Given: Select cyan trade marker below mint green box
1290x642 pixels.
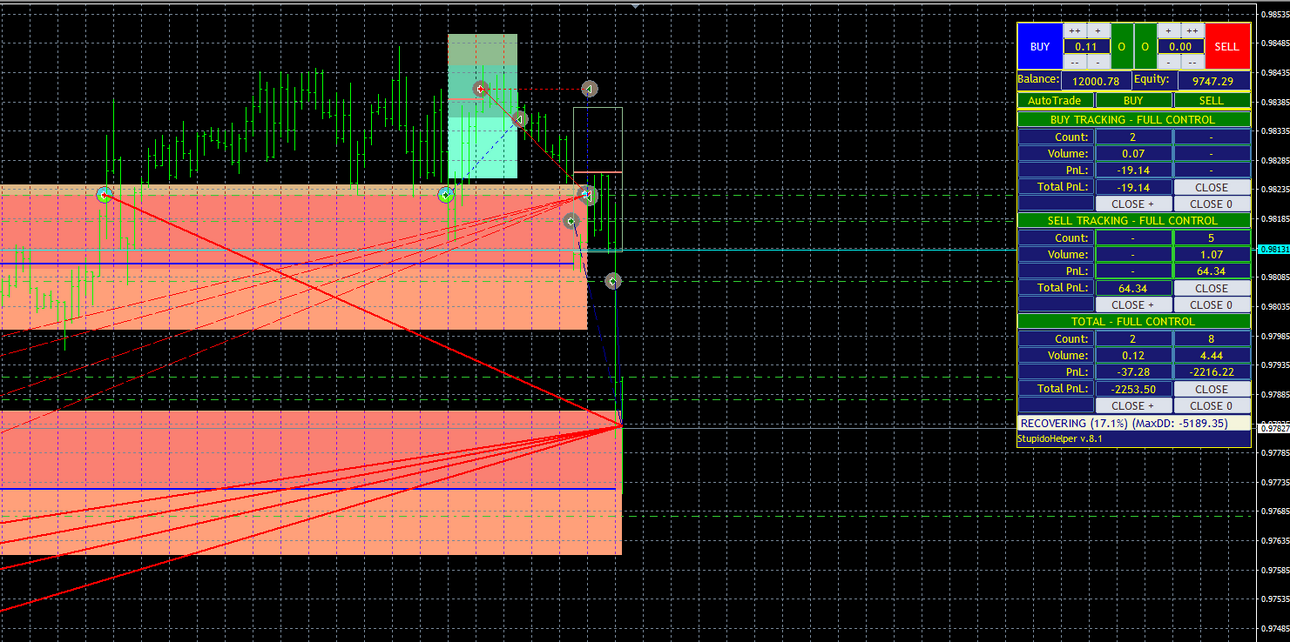Looking at the screenshot, I should click(x=447, y=195).
